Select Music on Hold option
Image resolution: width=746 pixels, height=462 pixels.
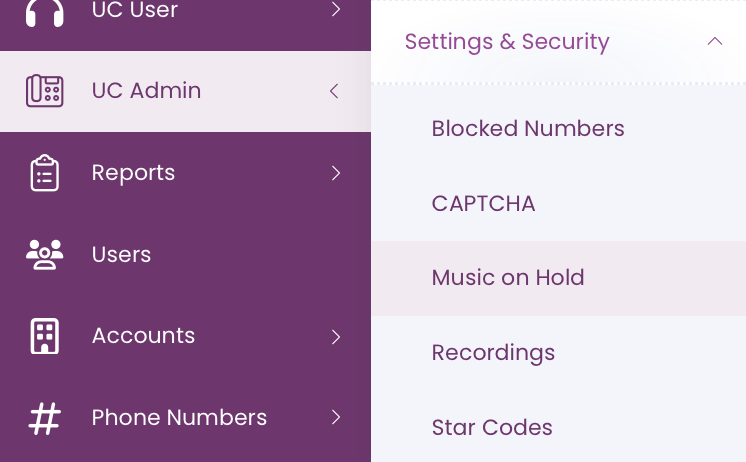[559, 278]
